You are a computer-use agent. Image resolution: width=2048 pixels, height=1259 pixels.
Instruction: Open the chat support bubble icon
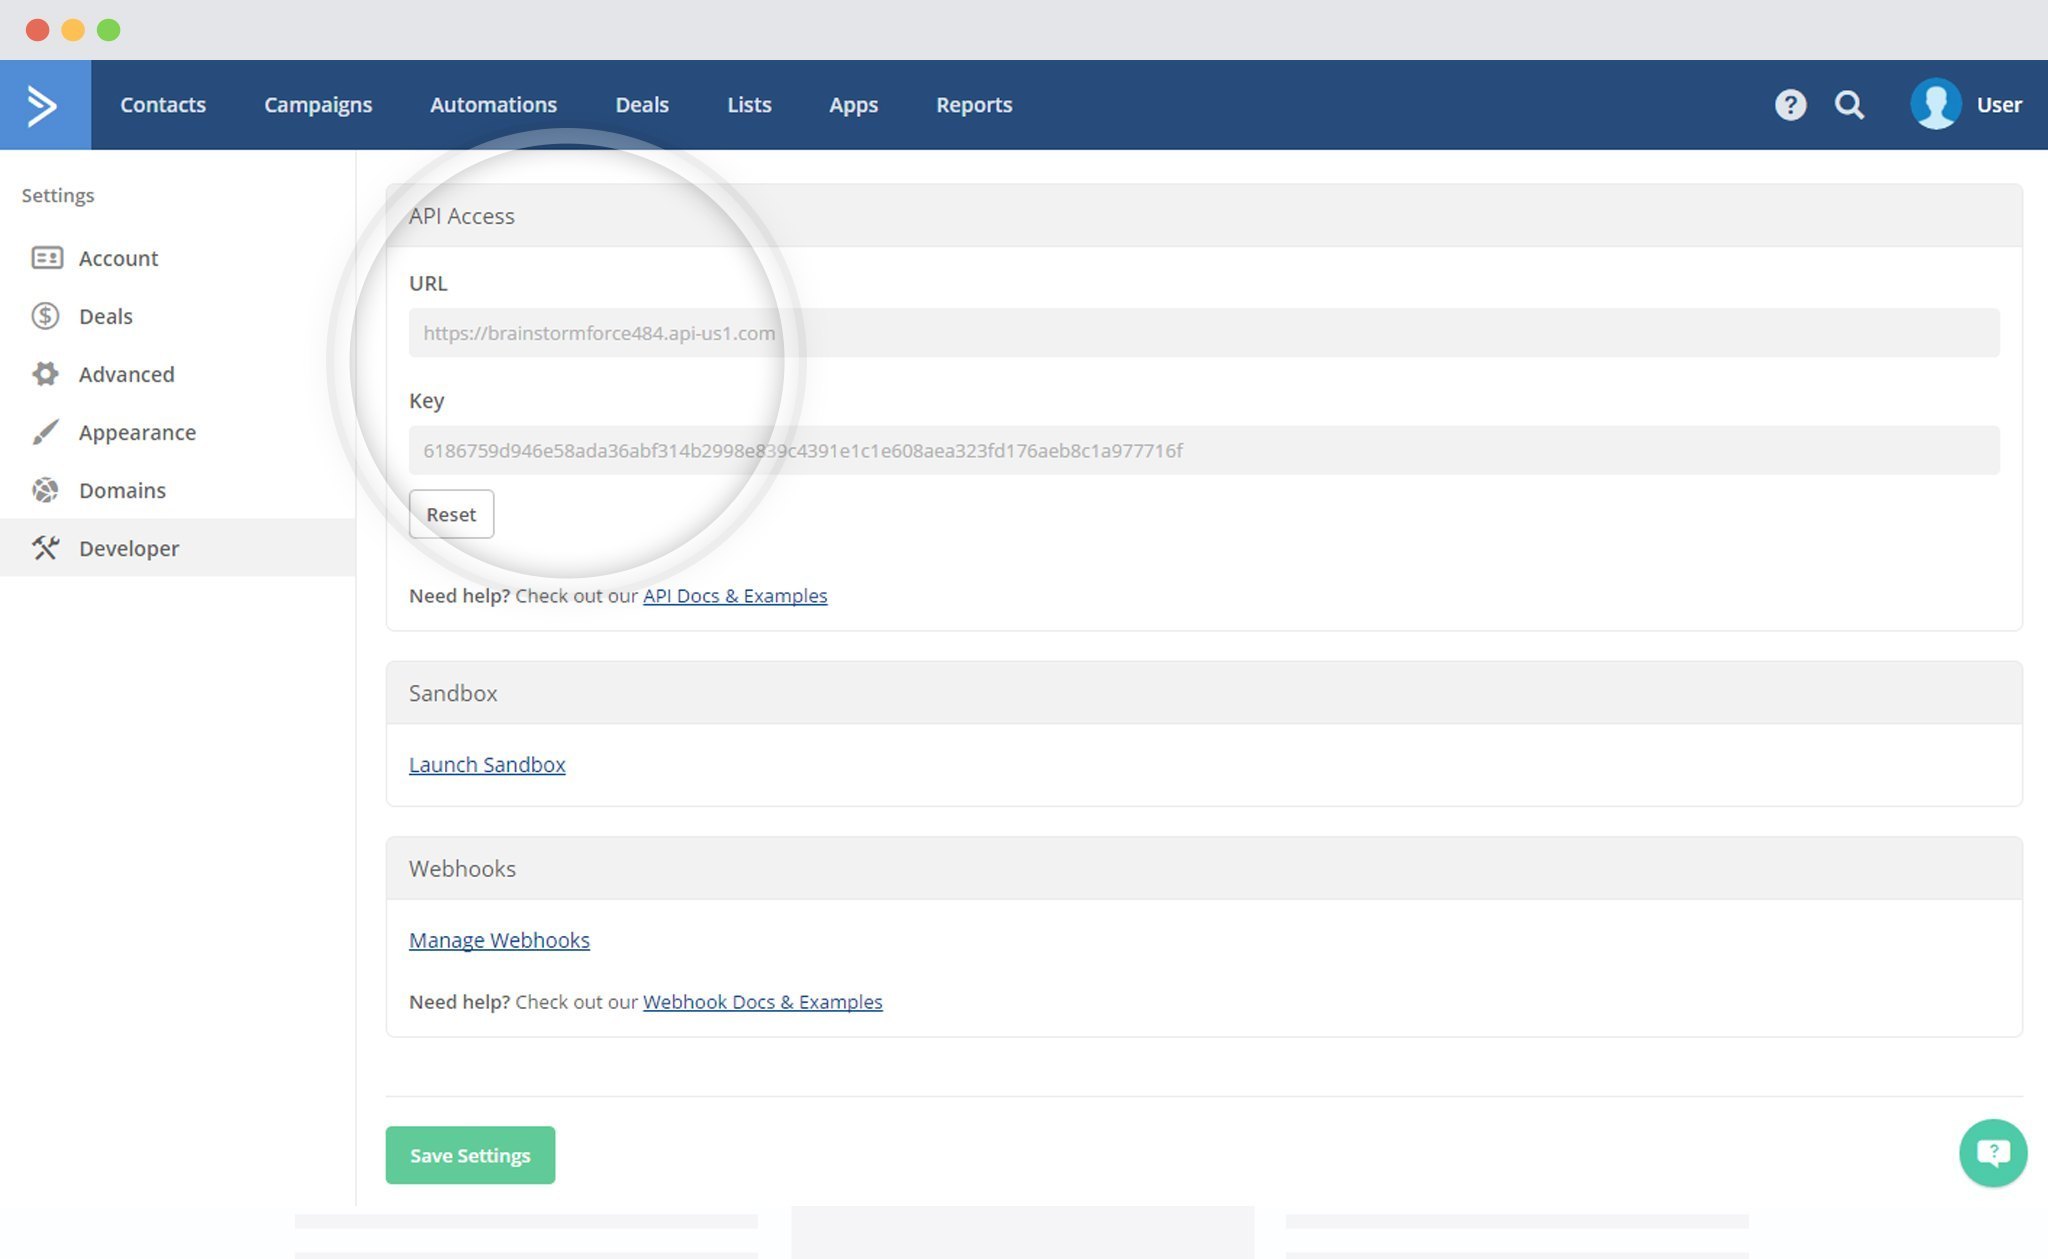pyautogui.click(x=1992, y=1153)
